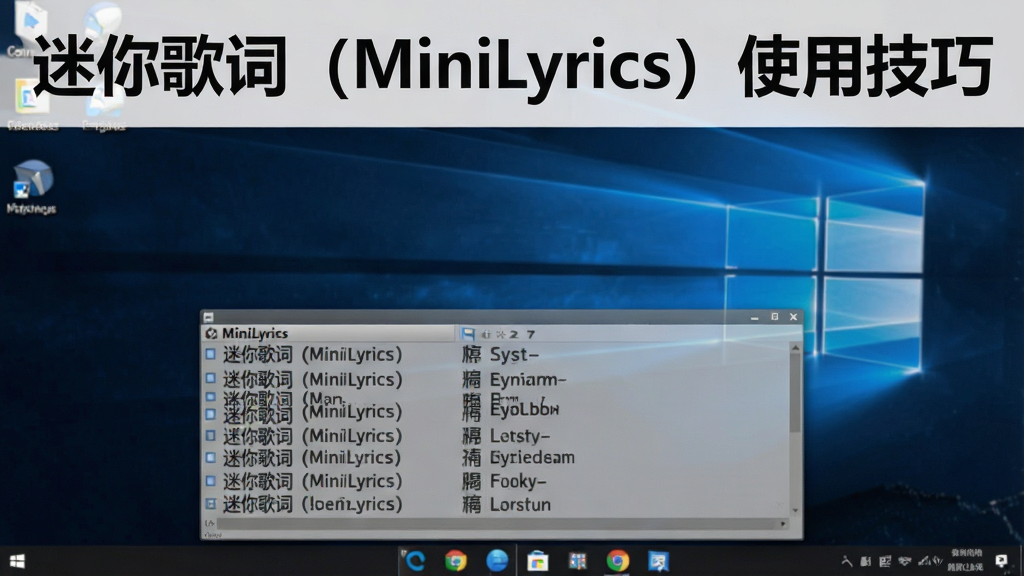Select the "Syst-" entry text
Screen dimensions: 1024x576
click(514, 355)
